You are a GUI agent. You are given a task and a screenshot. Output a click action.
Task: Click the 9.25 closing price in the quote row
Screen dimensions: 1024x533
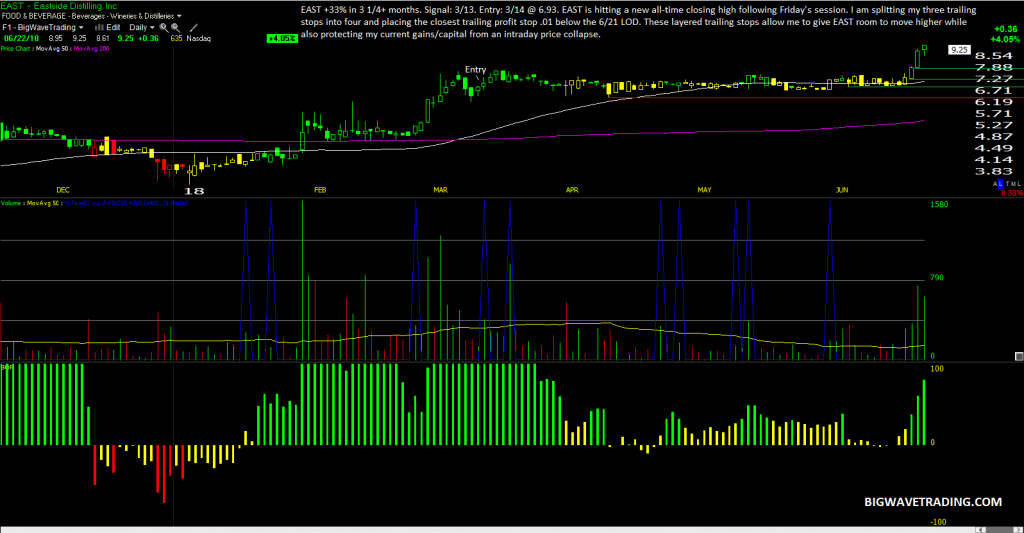[x=125, y=39]
